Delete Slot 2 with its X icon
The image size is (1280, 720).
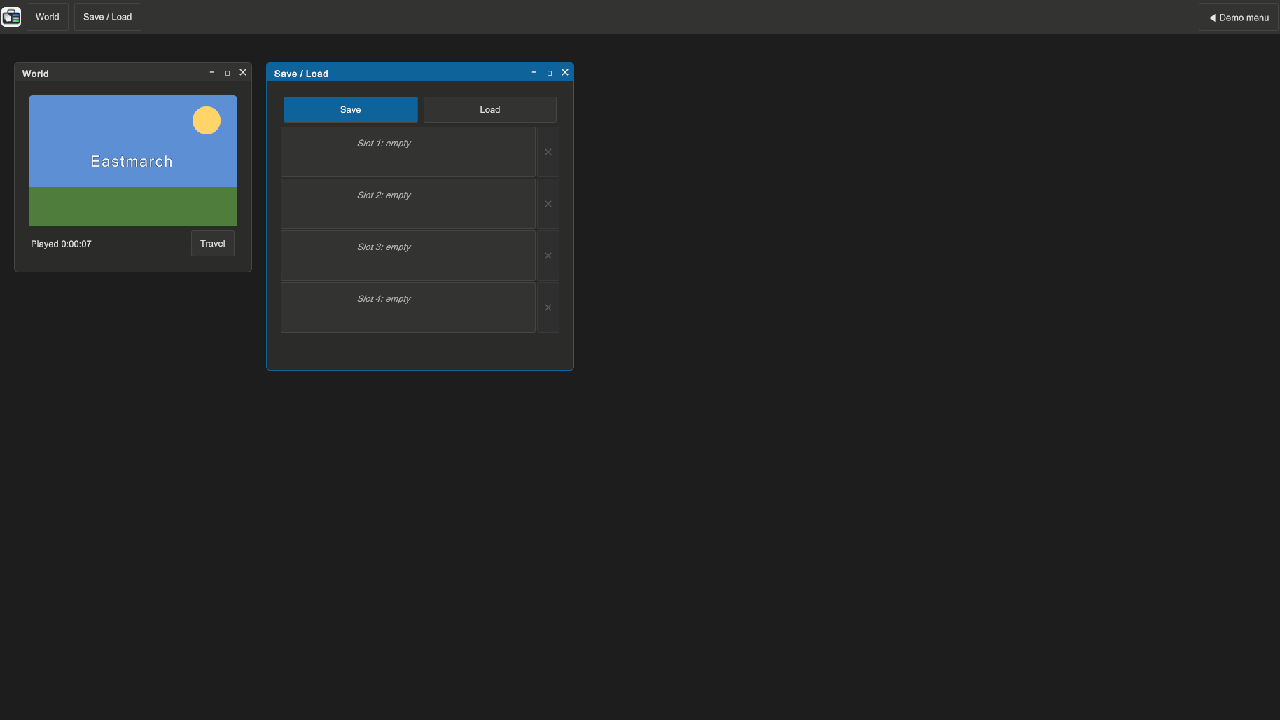point(548,204)
